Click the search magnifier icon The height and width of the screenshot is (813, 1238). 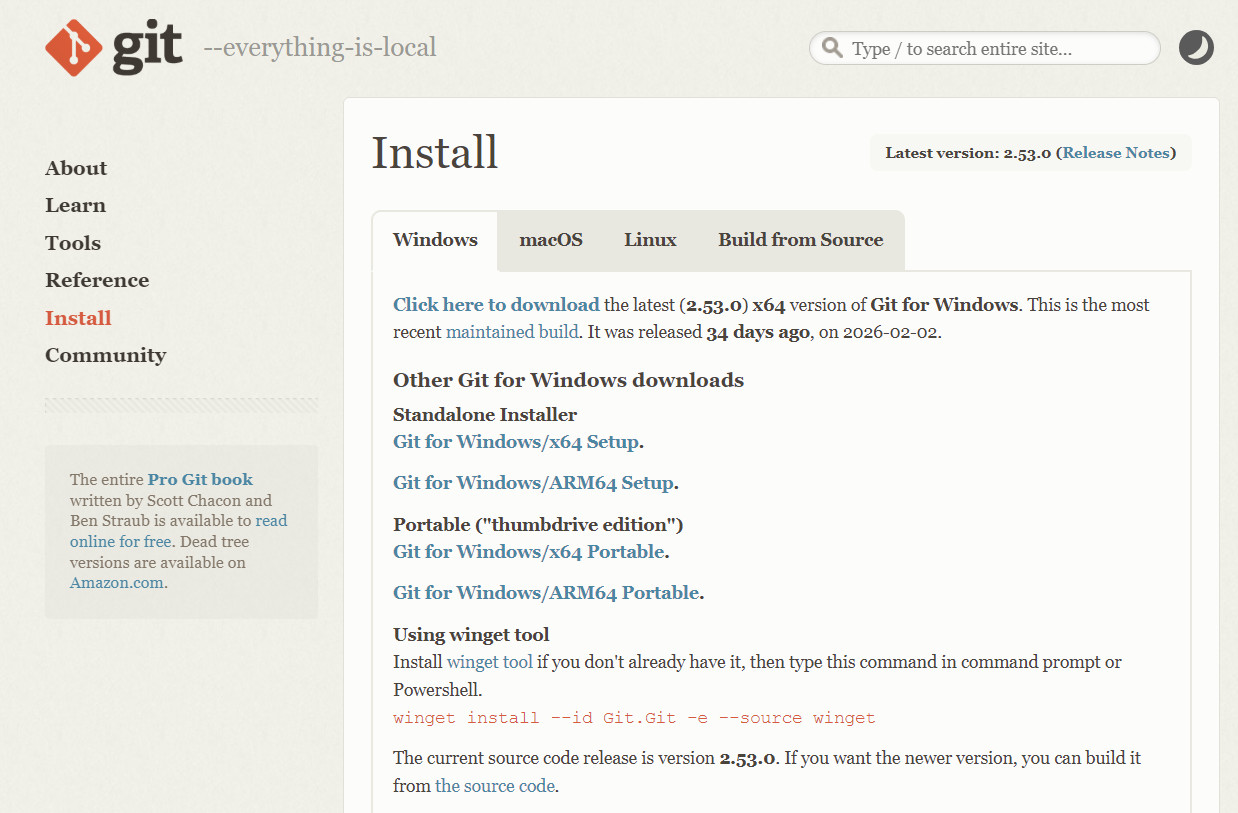[x=831, y=48]
